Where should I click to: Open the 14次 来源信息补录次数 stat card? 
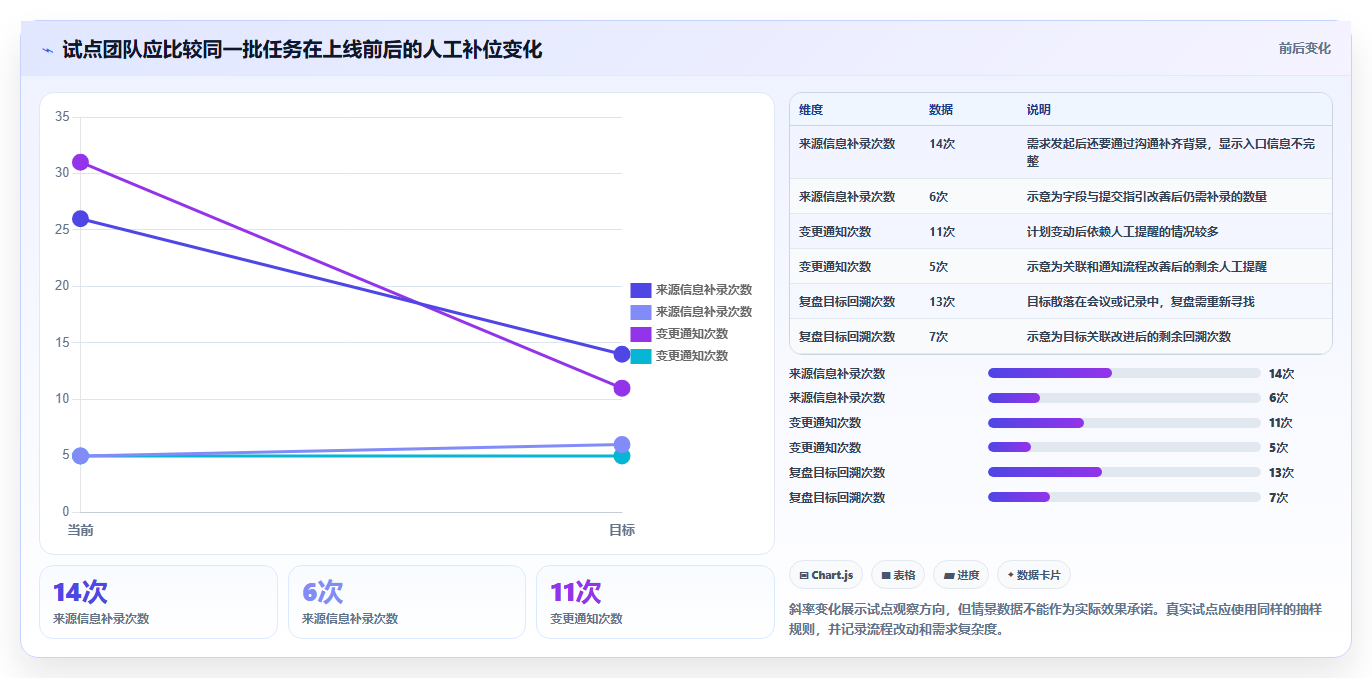158,602
